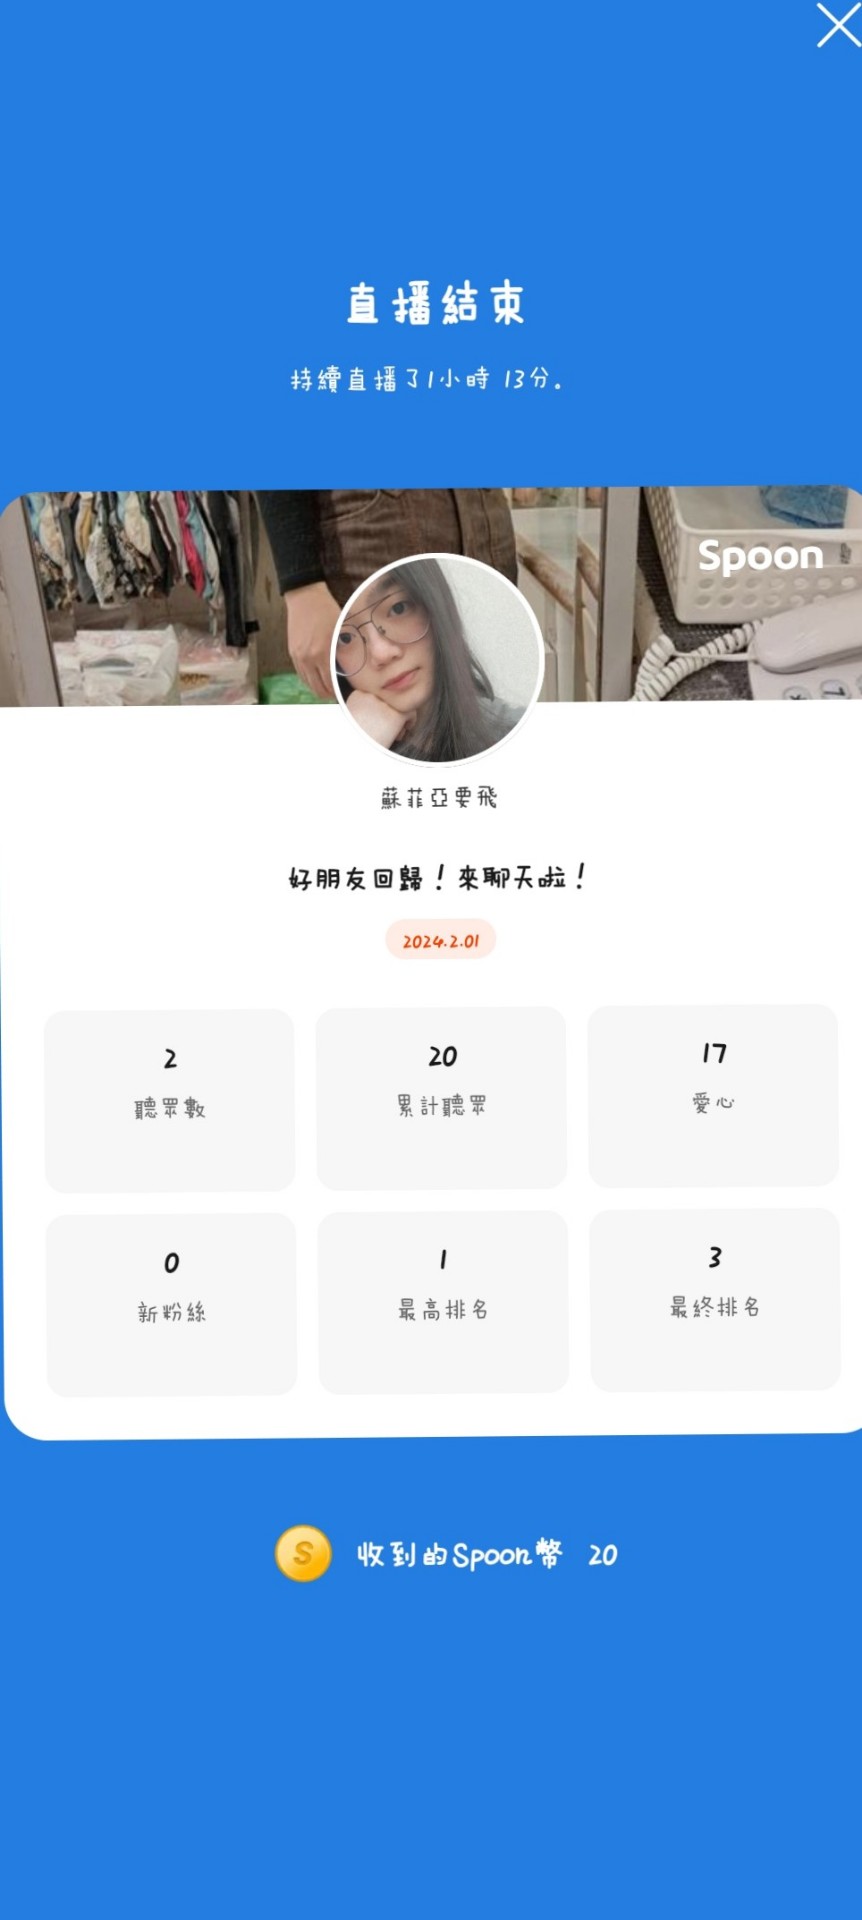Click the cumulative listeners number 20
Image resolution: width=862 pixels, height=1920 pixels.
442,1056
